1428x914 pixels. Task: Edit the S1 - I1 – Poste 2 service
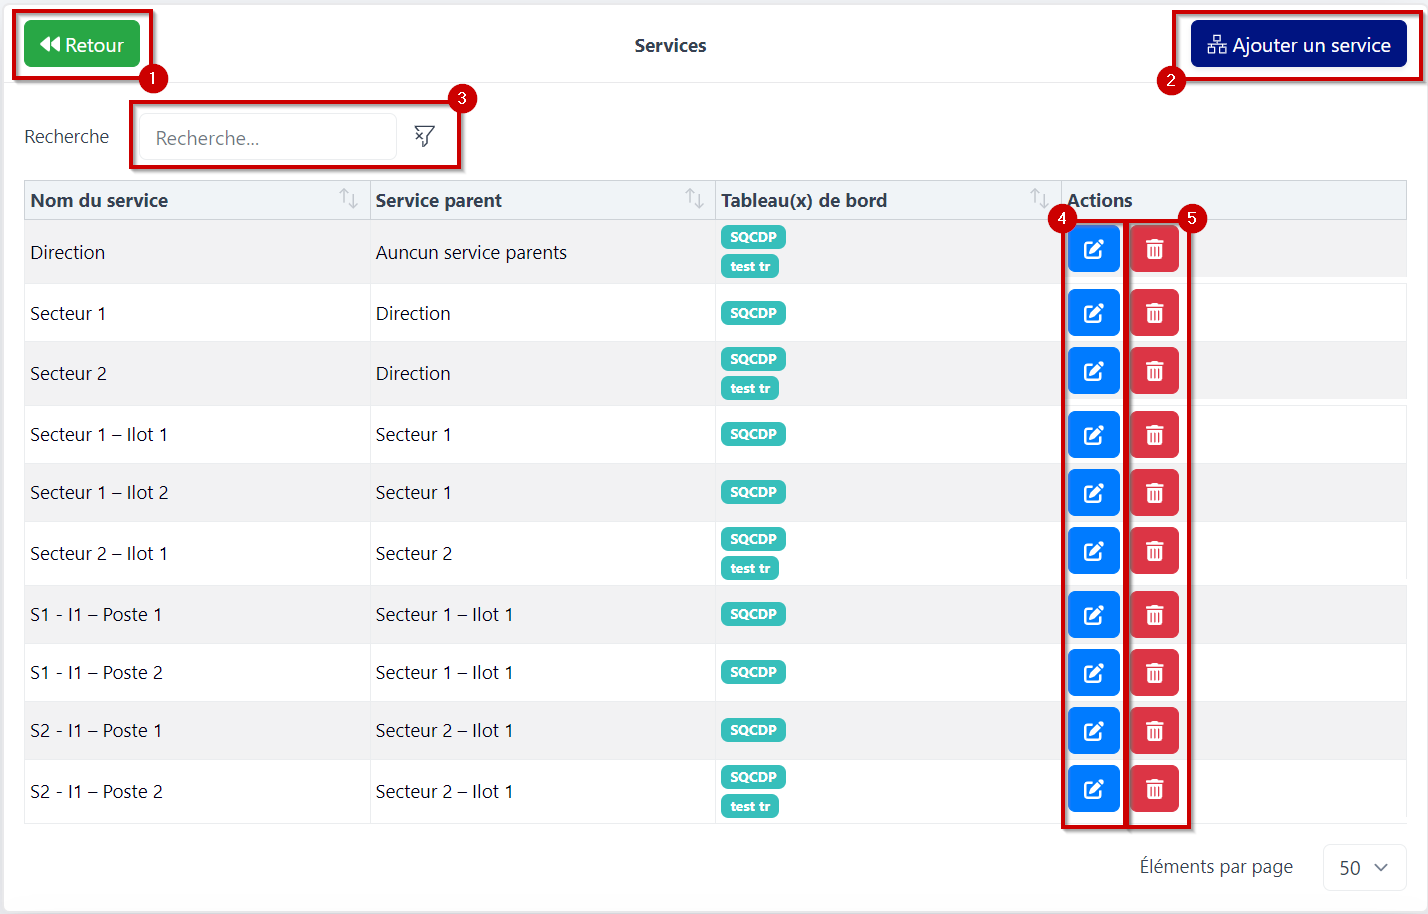1093,672
